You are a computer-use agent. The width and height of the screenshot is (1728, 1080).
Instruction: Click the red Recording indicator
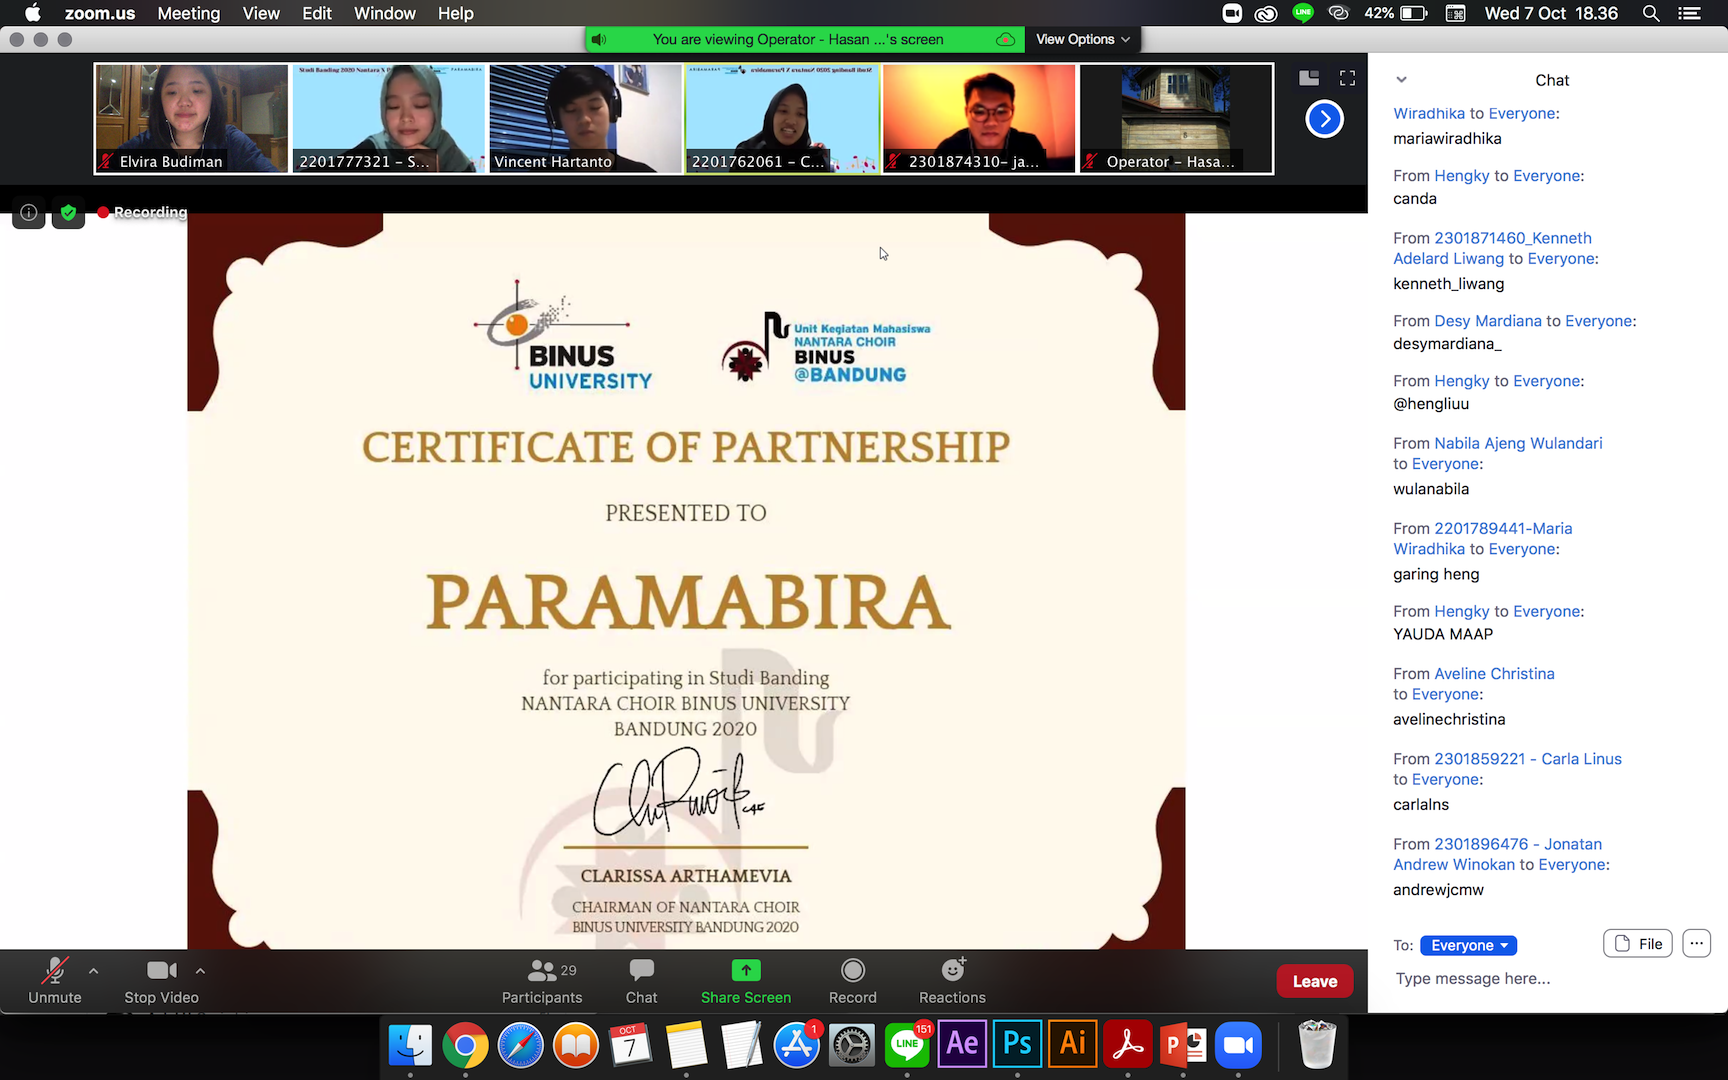click(142, 212)
